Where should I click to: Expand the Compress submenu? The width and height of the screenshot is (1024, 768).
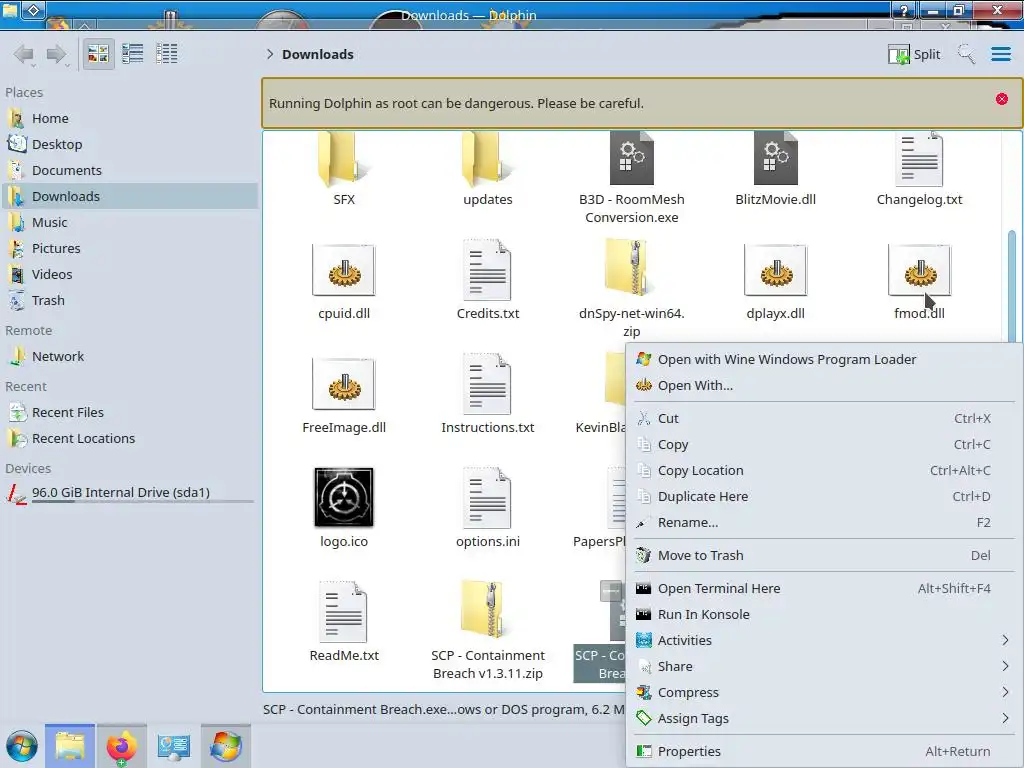point(824,693)
